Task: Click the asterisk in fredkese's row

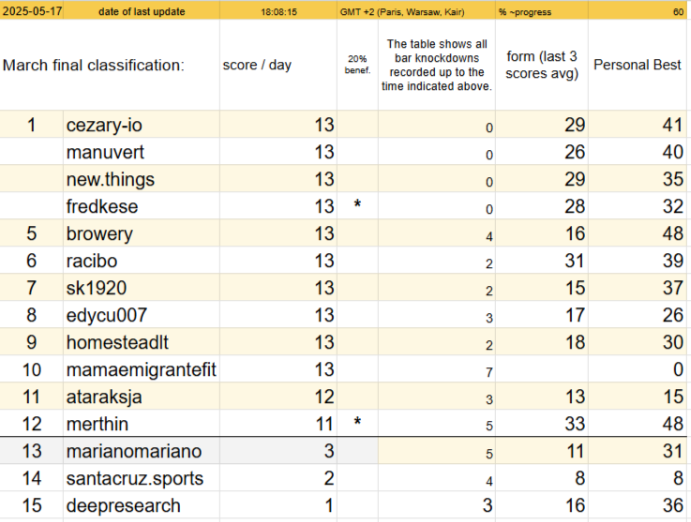Action: coord(357,206)
